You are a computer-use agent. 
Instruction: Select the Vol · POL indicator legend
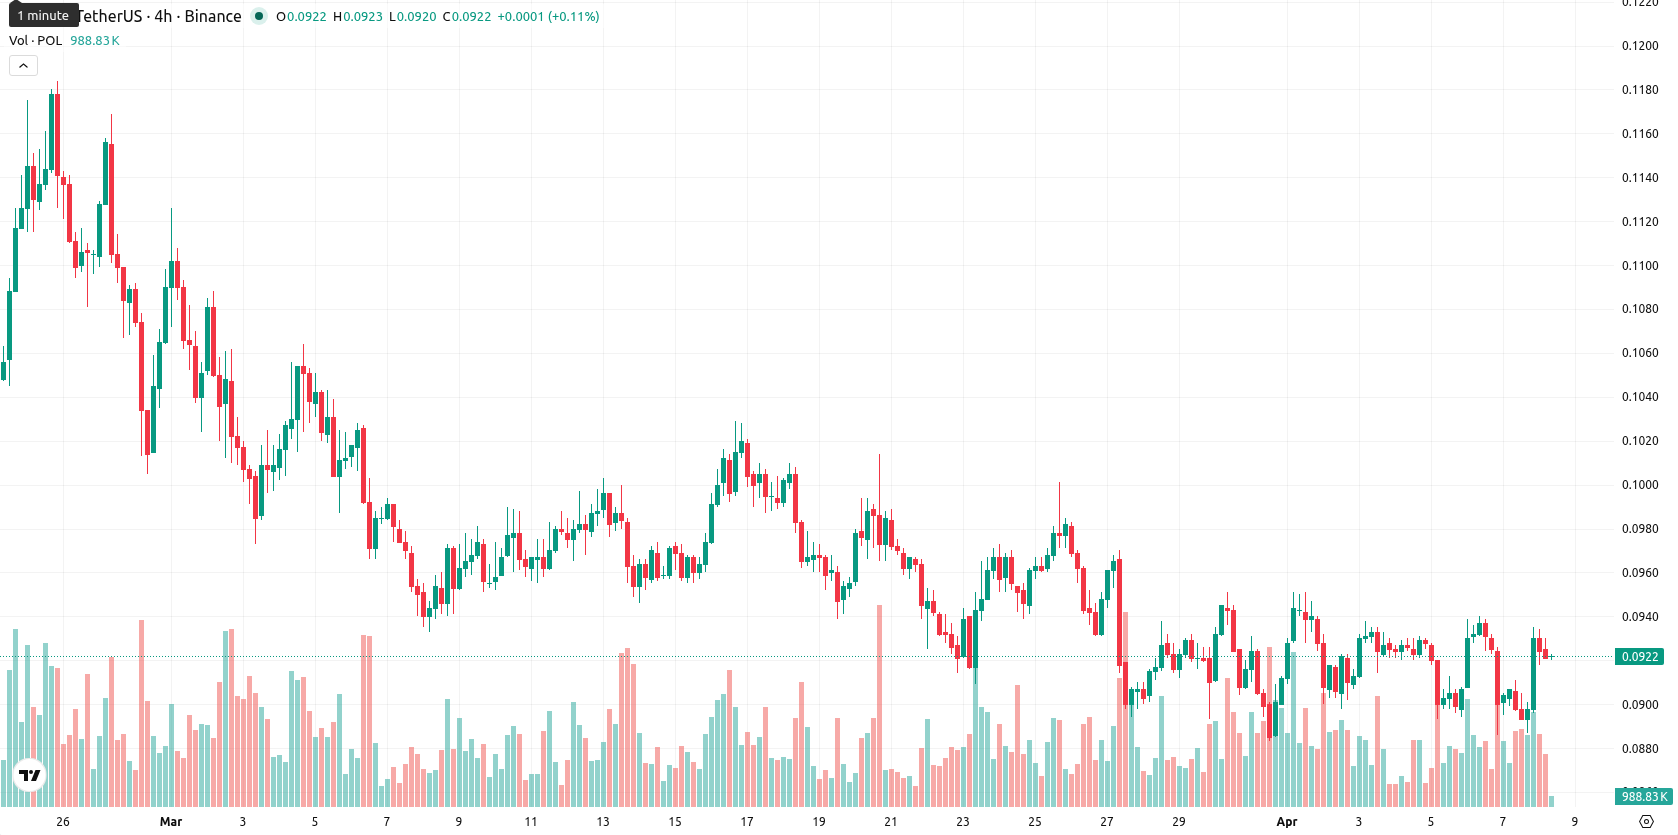coord(36,41)
